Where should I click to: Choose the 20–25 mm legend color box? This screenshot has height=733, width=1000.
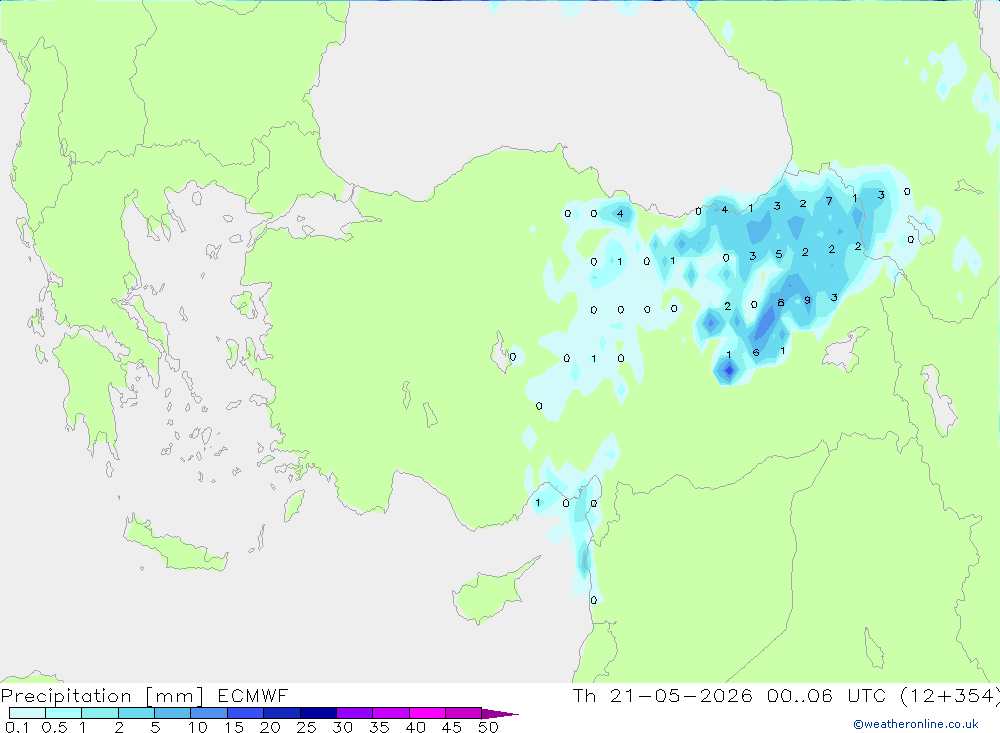(282, 713)
